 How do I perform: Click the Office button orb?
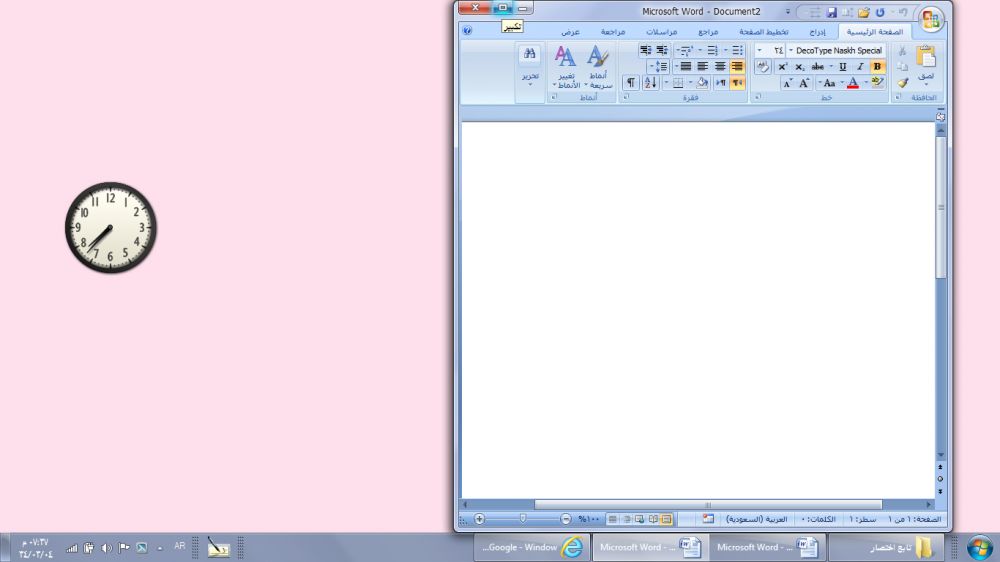click(x=931, y=19)
